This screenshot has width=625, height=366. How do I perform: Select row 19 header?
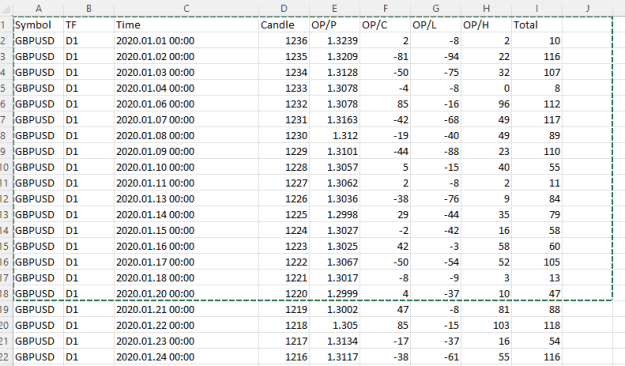click(x=5, y=309)
